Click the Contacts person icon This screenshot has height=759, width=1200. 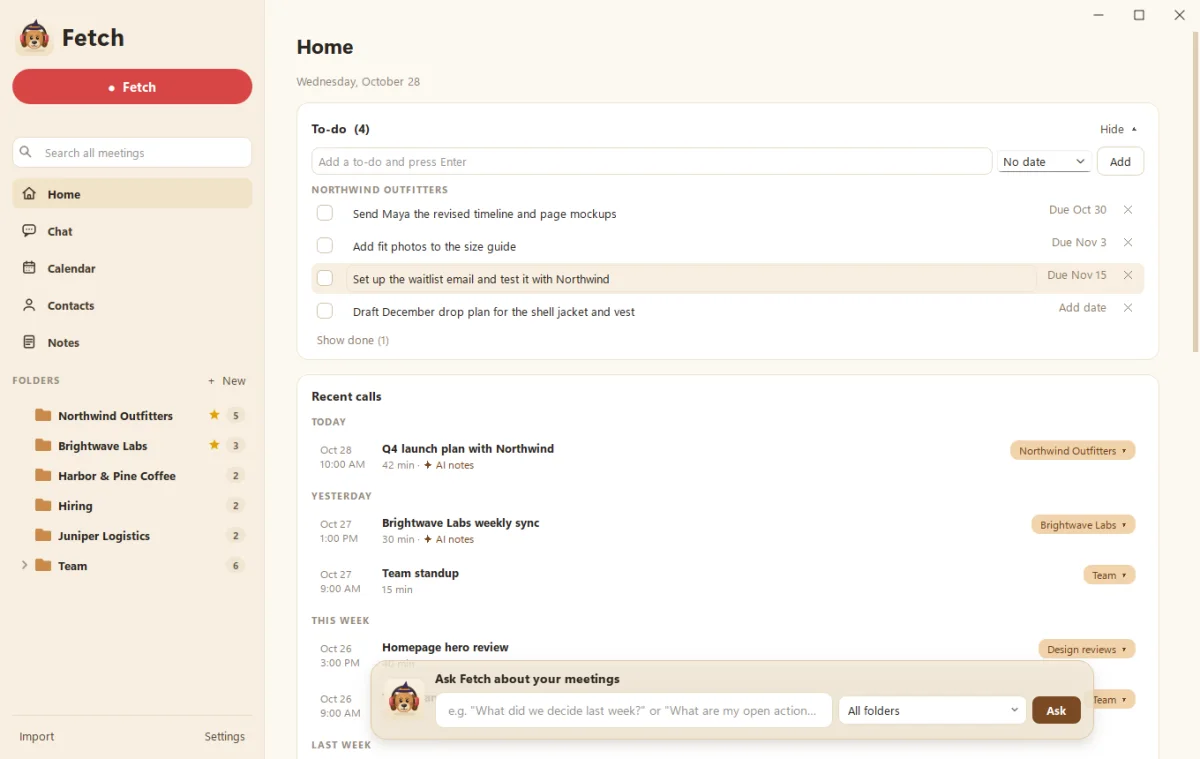point(29,305)
